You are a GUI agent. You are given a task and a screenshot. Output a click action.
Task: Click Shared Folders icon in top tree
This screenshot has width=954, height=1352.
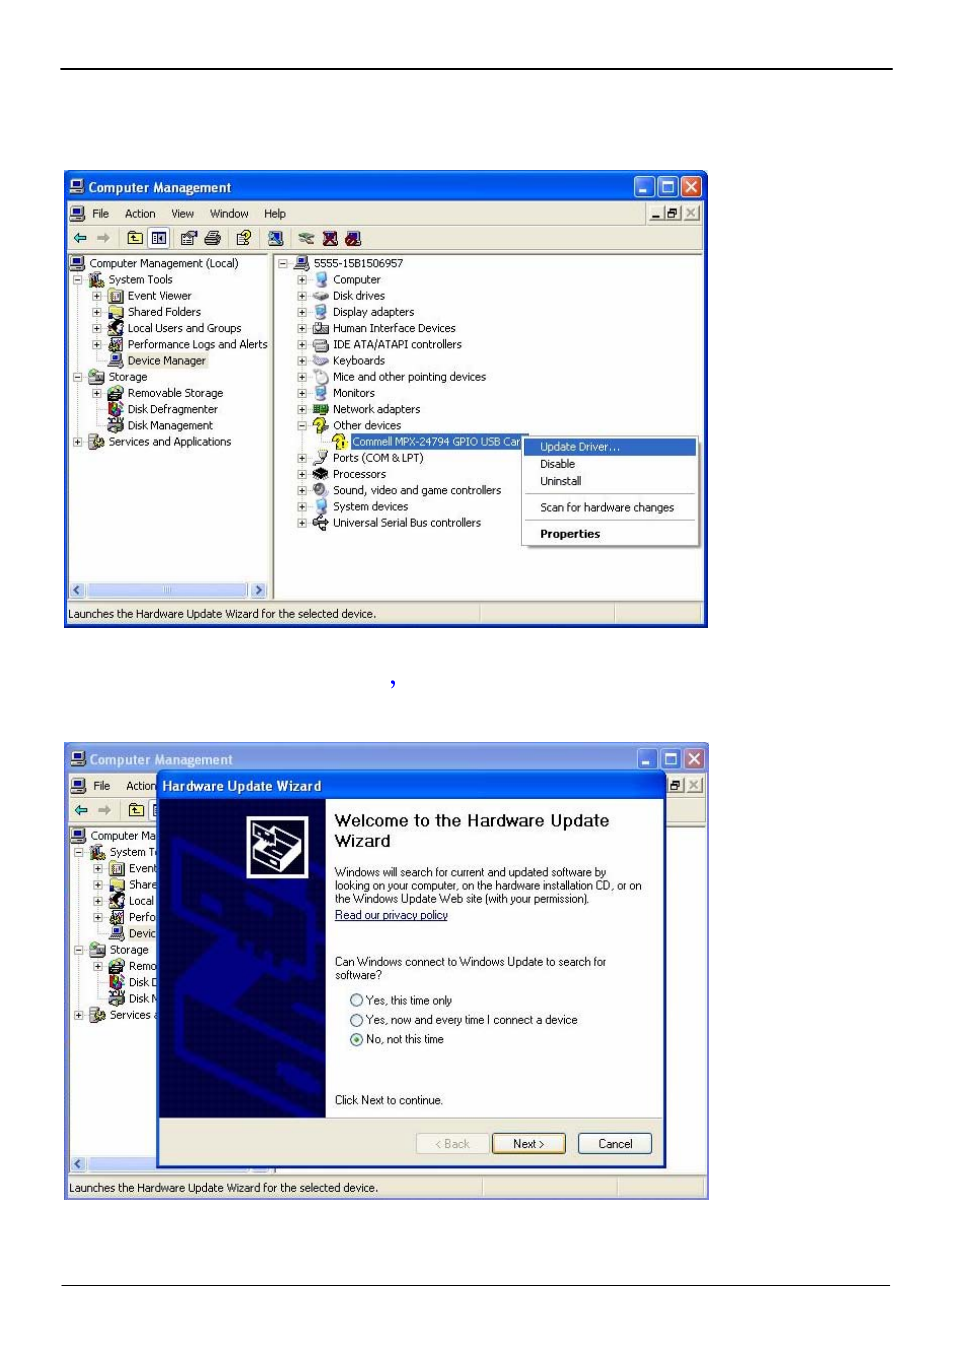(116, 312)
